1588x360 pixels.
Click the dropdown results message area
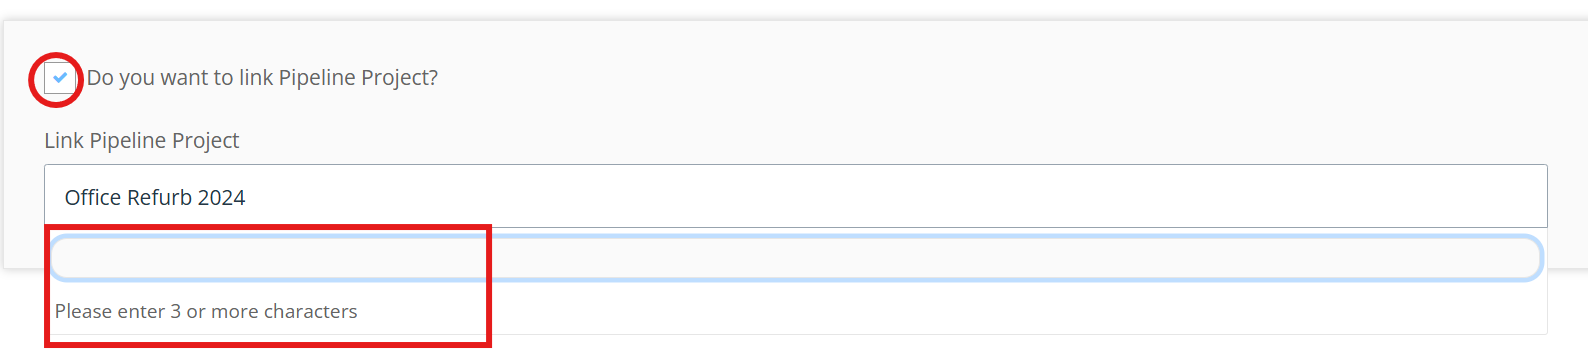click(796, 311)
